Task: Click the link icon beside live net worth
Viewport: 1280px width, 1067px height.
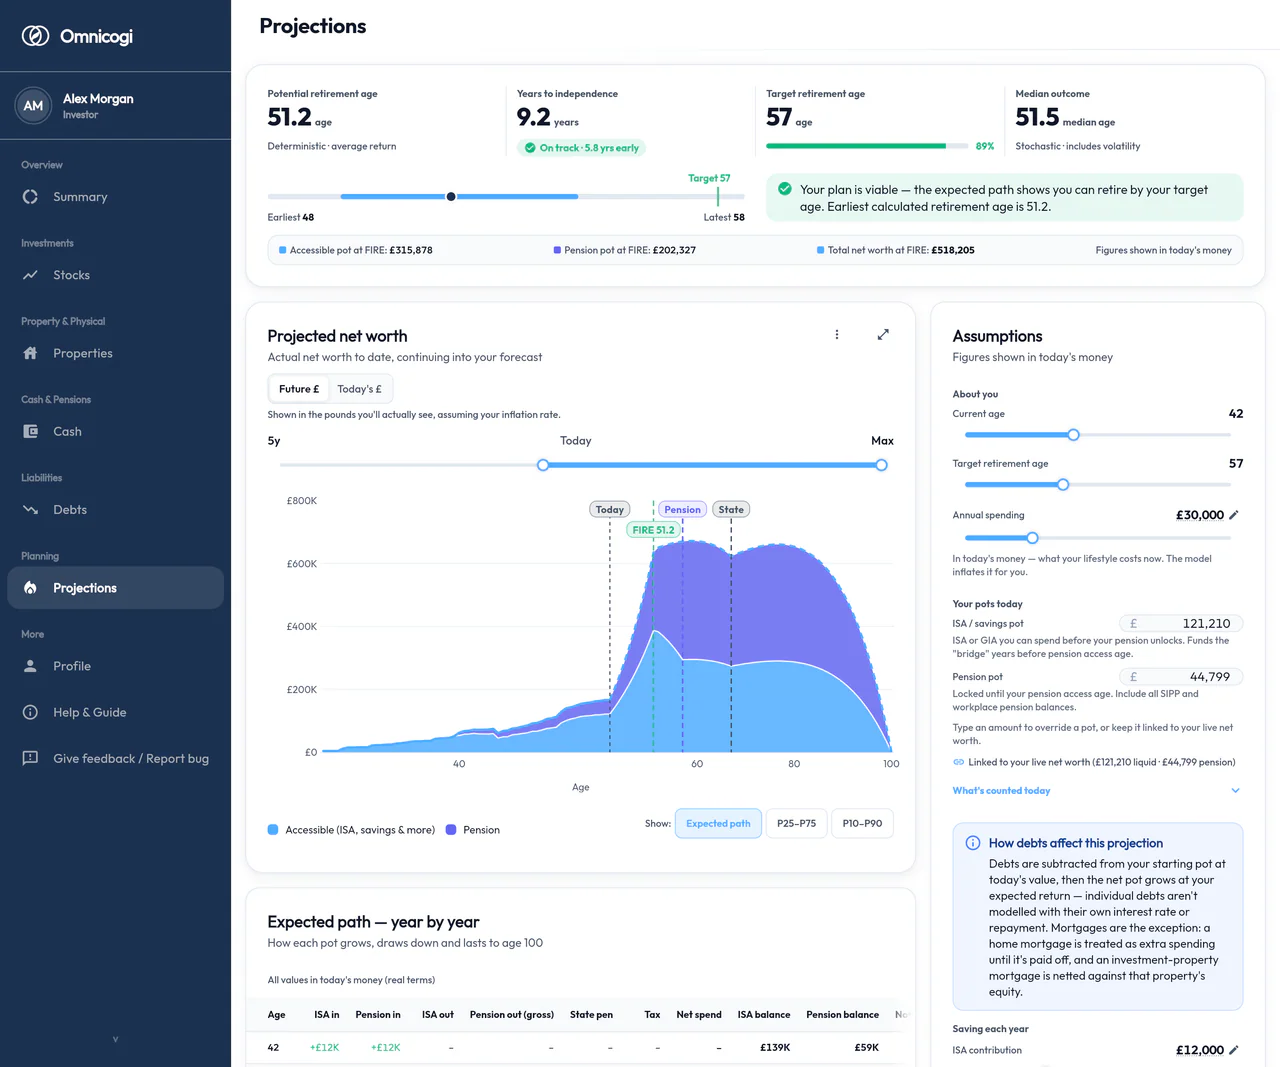Action: tap(959, 762)
